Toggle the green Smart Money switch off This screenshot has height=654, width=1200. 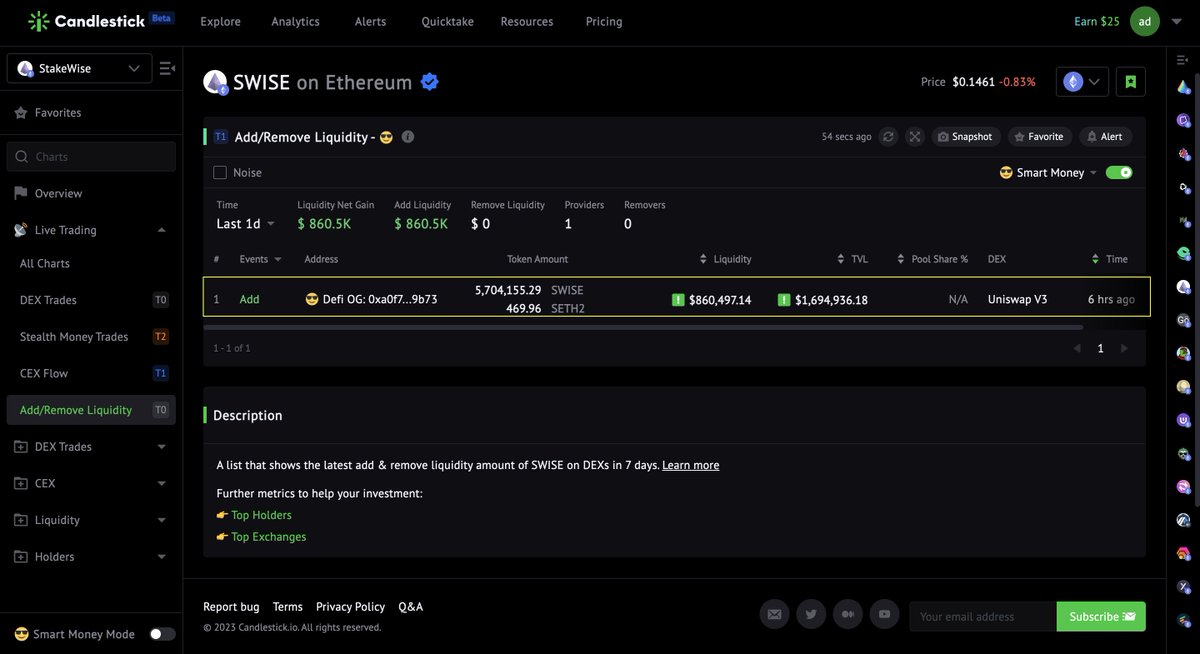point(1119,172)
